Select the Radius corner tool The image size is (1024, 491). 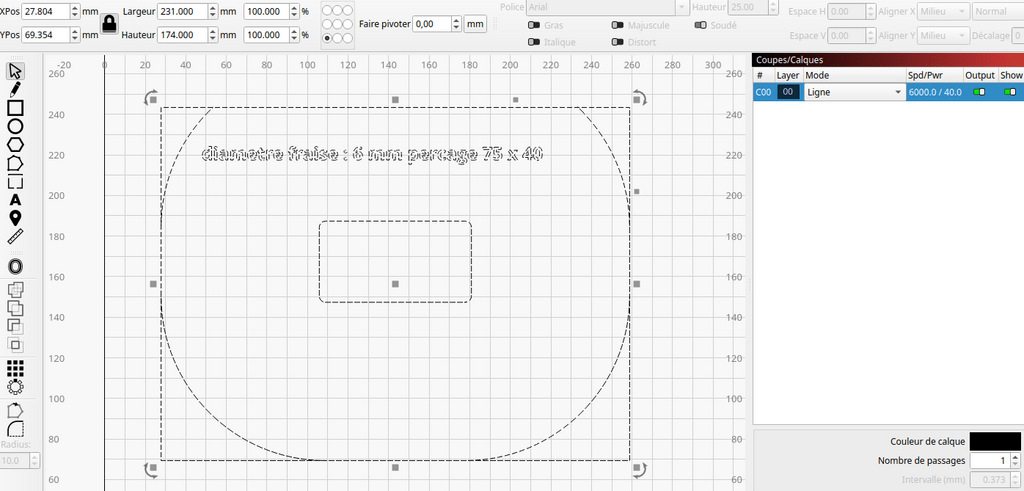(x=16, y=429)
